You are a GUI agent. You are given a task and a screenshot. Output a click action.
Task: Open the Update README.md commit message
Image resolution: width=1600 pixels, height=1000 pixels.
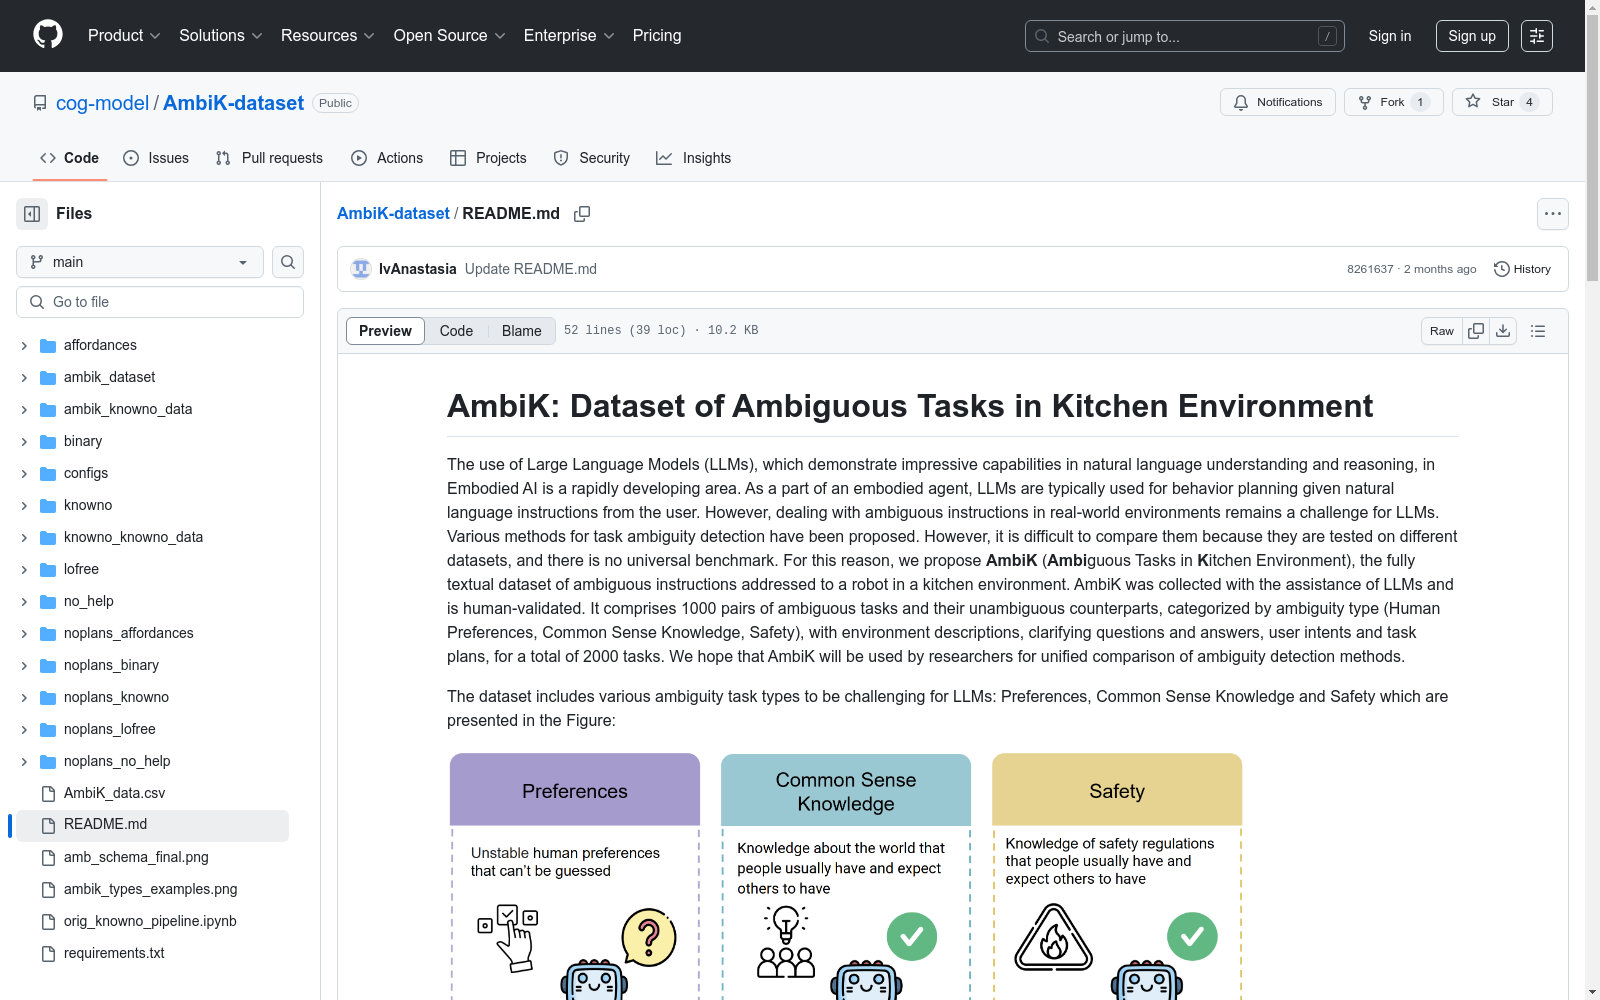(531, 269)
